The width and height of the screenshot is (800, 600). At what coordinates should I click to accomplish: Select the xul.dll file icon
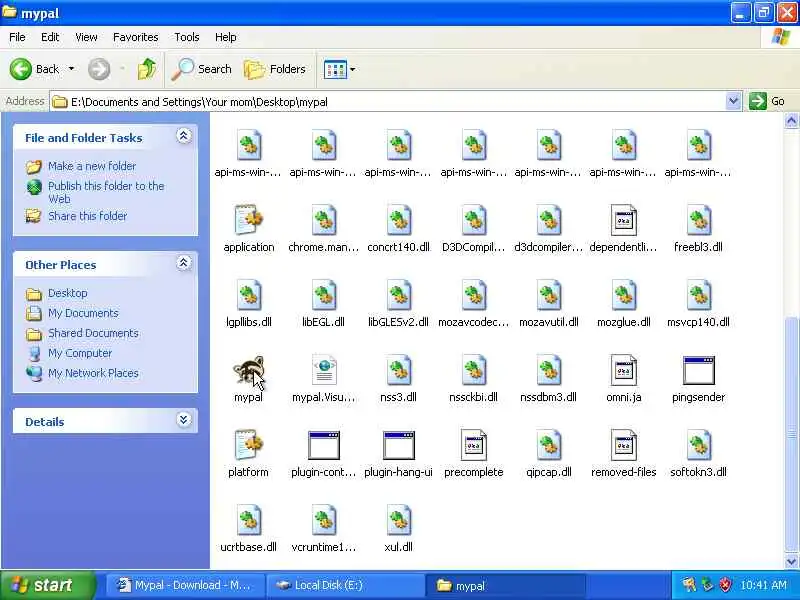[x=398, y=520]
